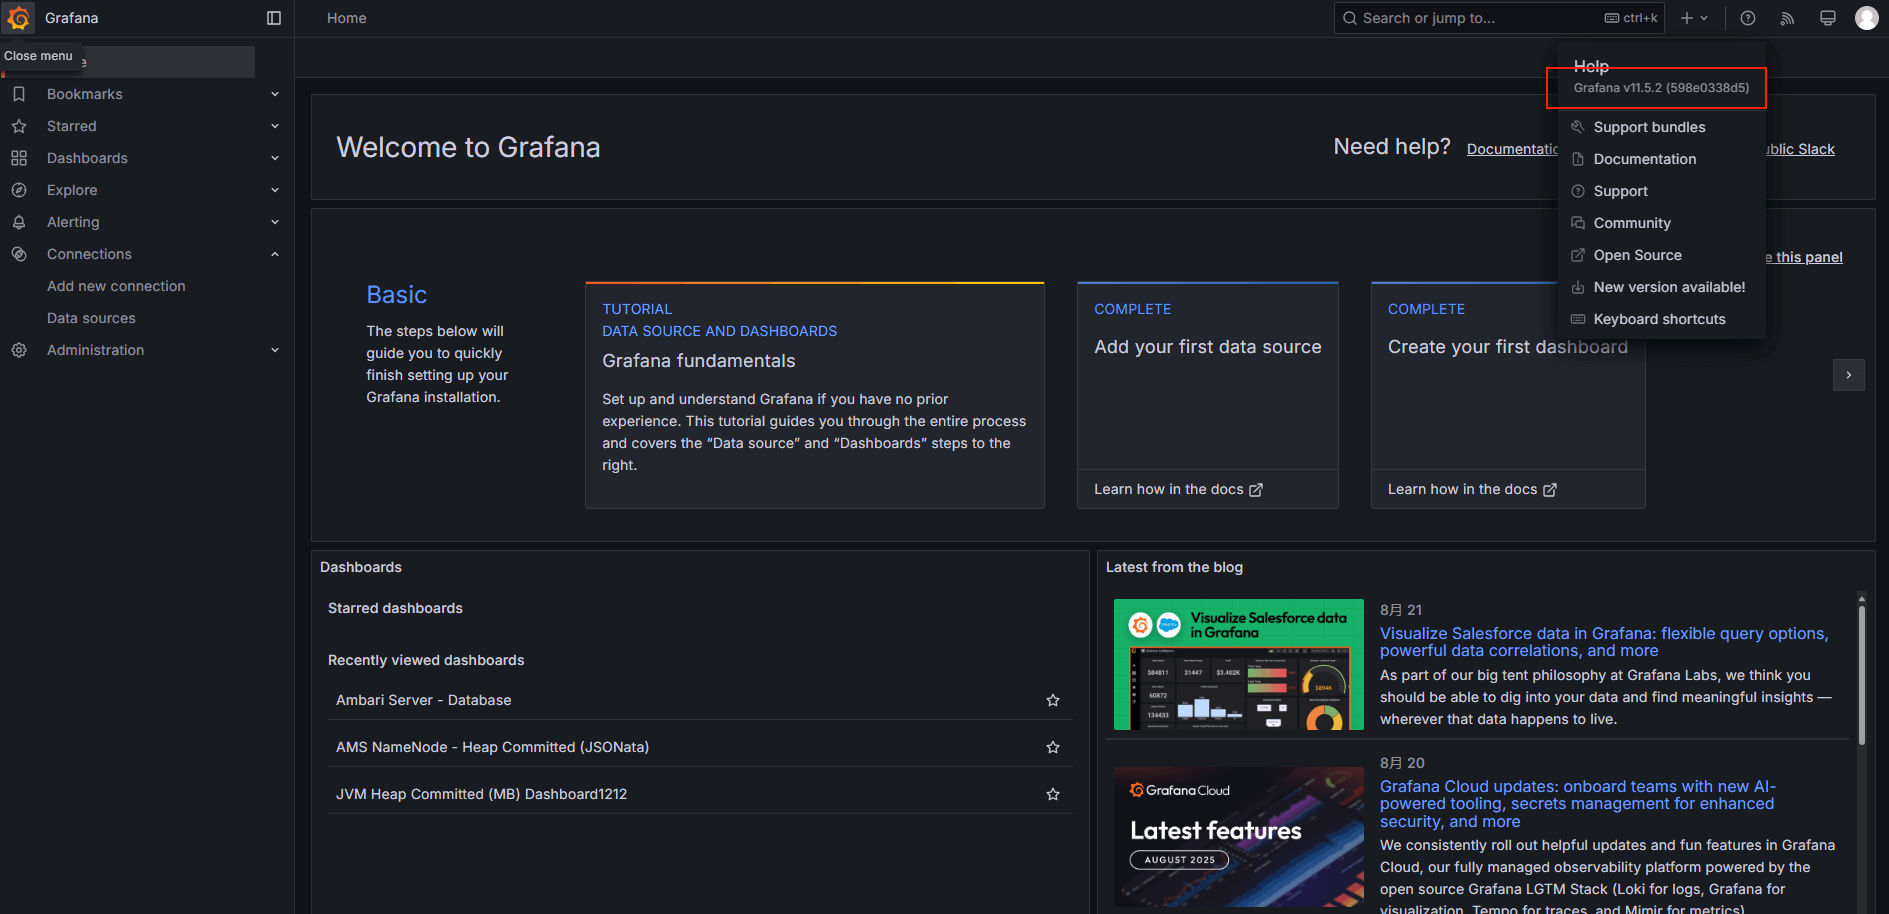This screenshot has width=1889, height=914.
Task: Select Open Source in the Help menu
Action: pyautogui.click(x=1662, y=255)
